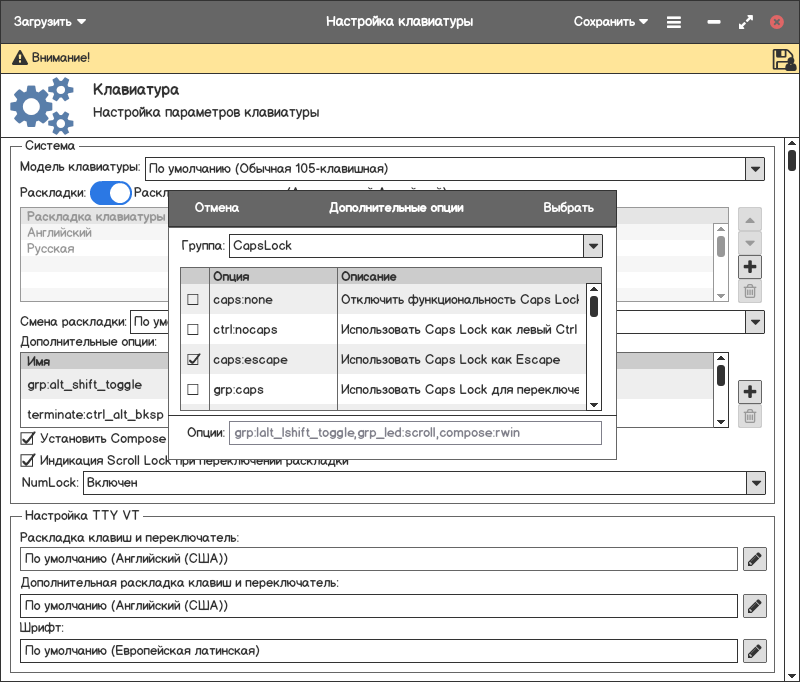
Task: Enable the caps:none option checkbox
Action: coord(193,300)
